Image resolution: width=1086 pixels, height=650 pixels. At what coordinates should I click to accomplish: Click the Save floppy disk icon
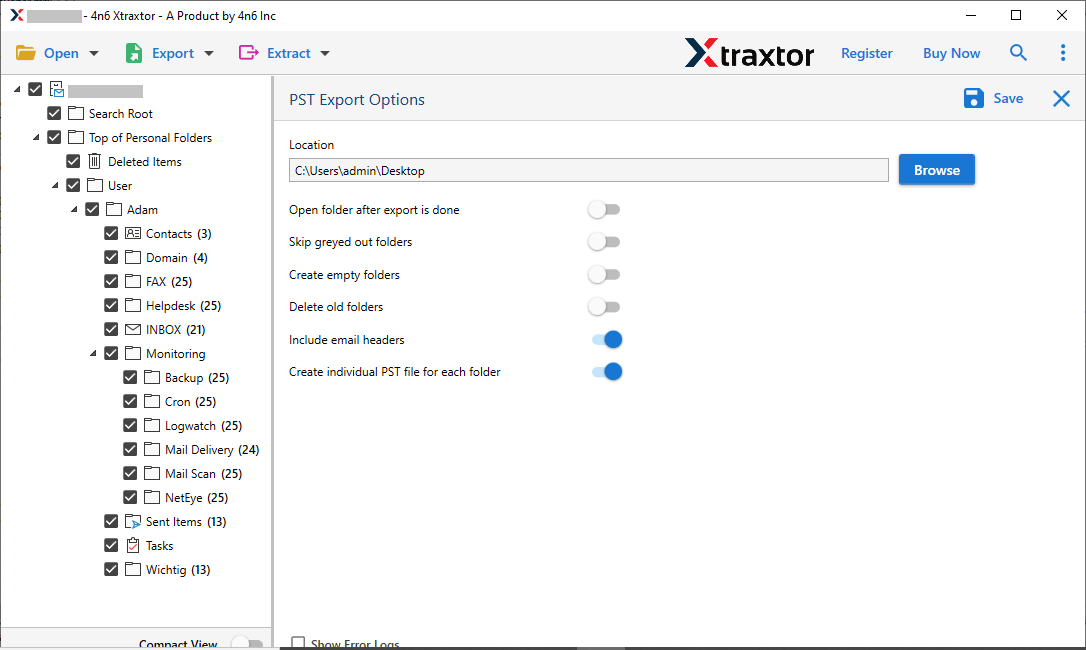[x=973, y=98]
